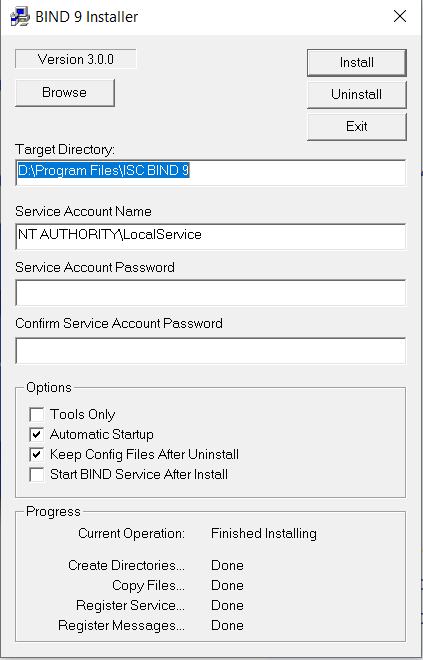
Task: Click the Uninstall button
Action: pyautogui.click(x=356, y=94)
